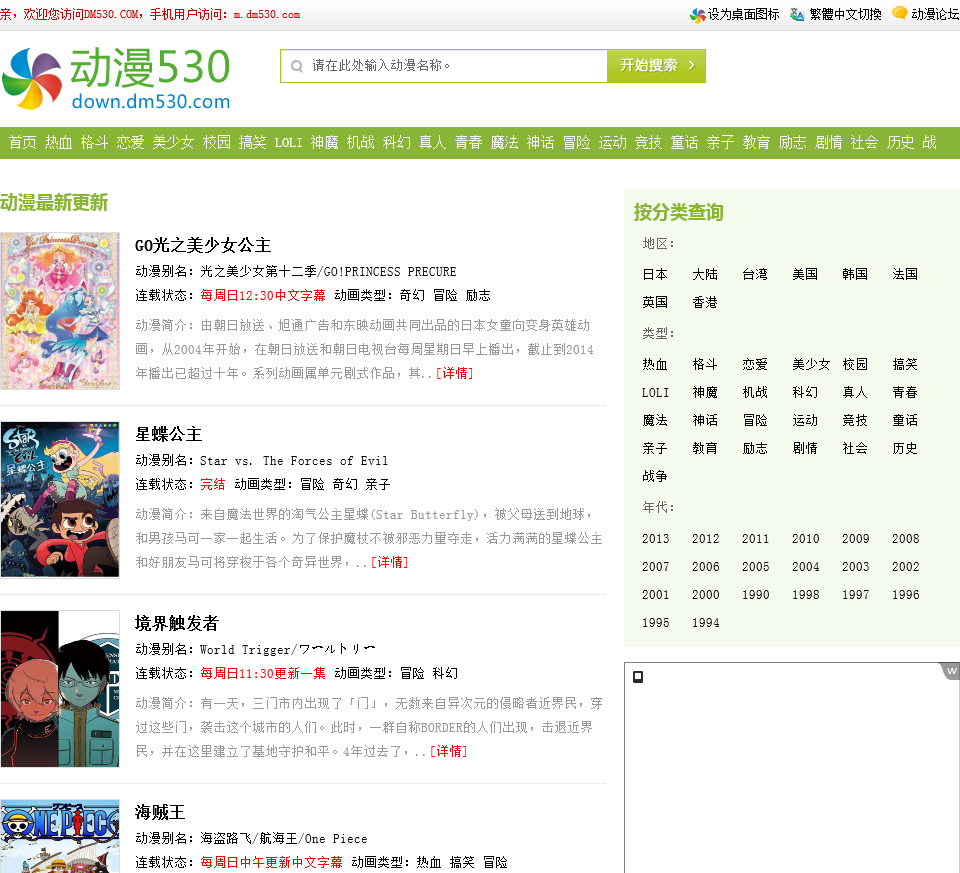Click the W corner badge on ad box
The image size is (960, 873).
(951, 670)
